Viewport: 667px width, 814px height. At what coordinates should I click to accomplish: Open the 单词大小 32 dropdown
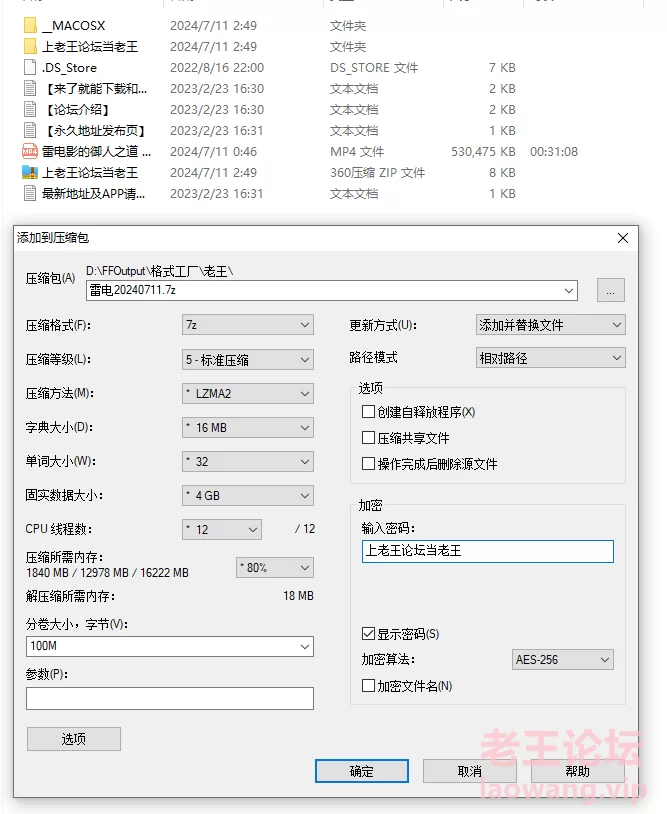[x=248, y=462]
